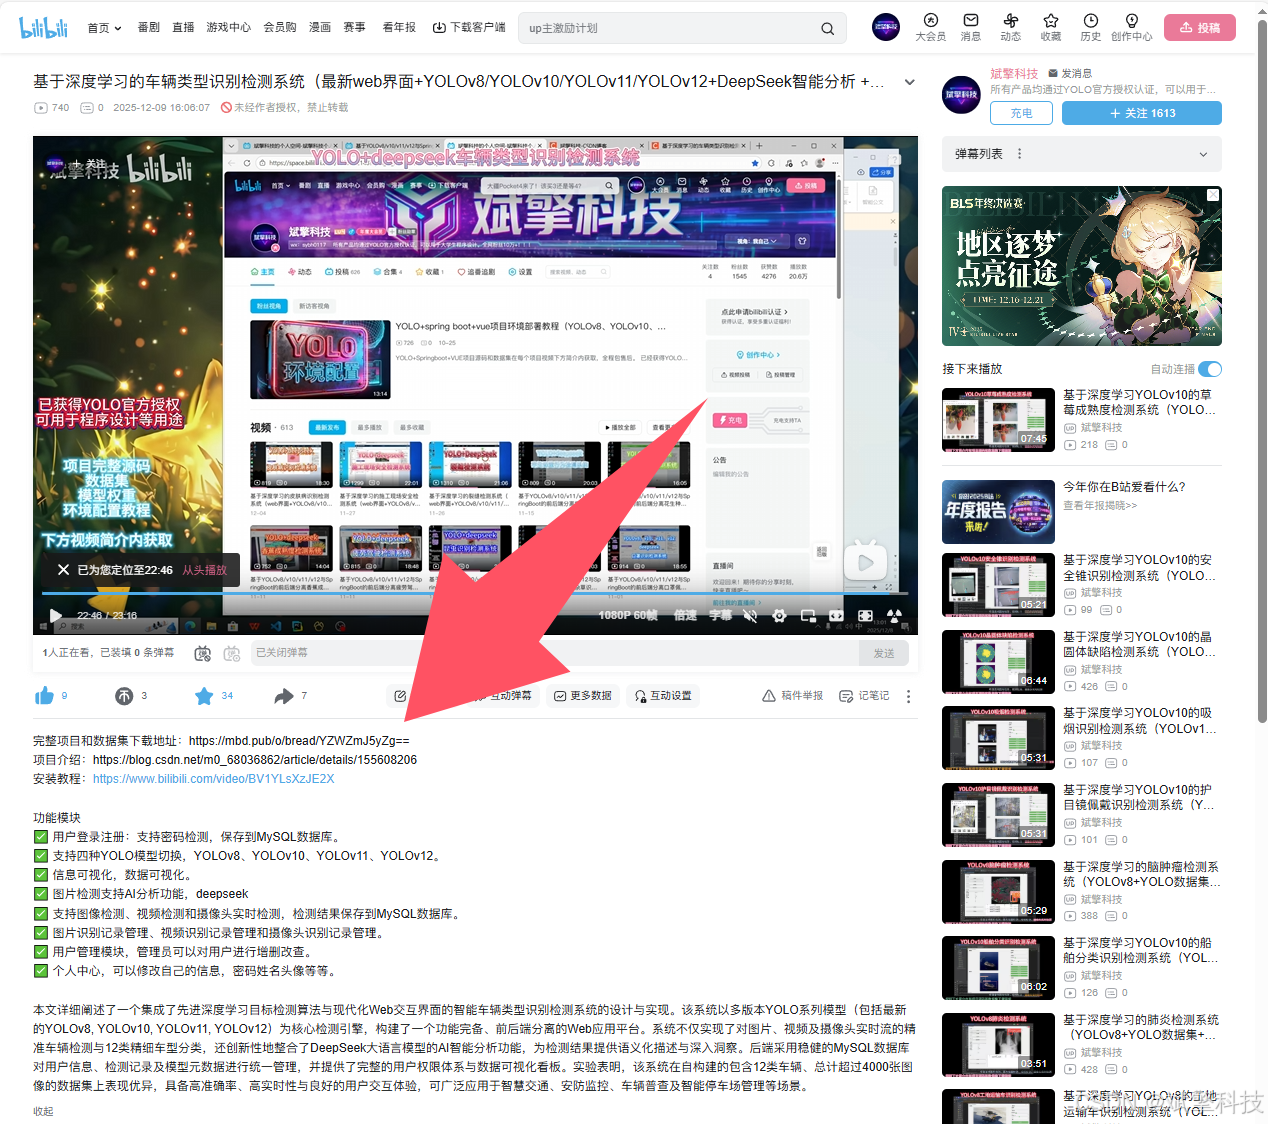The image size is (1268, 1124).
Task: Open 草莓成熟度检测系统 video thumbnail
Action: pos(998,420)
